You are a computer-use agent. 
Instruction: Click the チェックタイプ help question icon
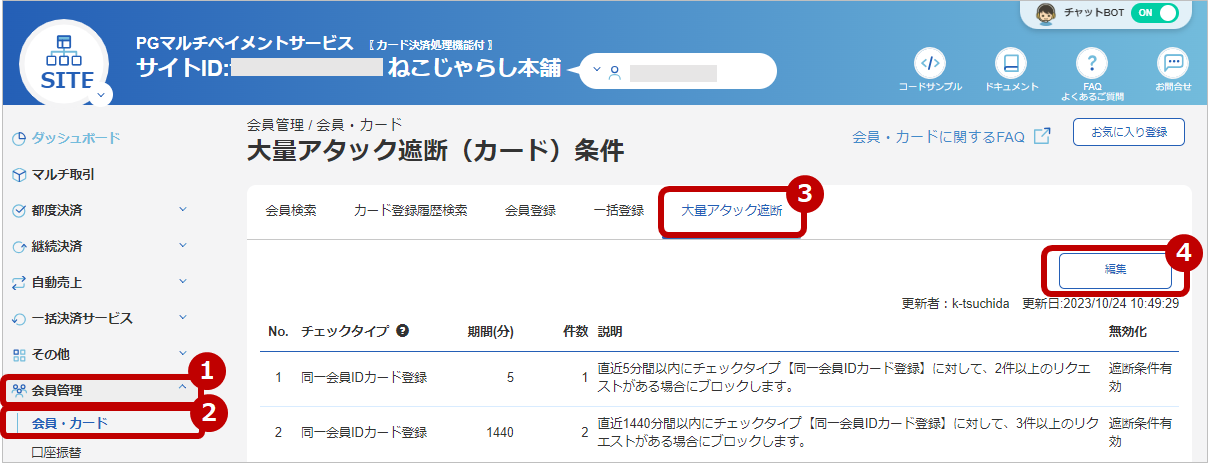pyautogui.click(x=402, y=331)
